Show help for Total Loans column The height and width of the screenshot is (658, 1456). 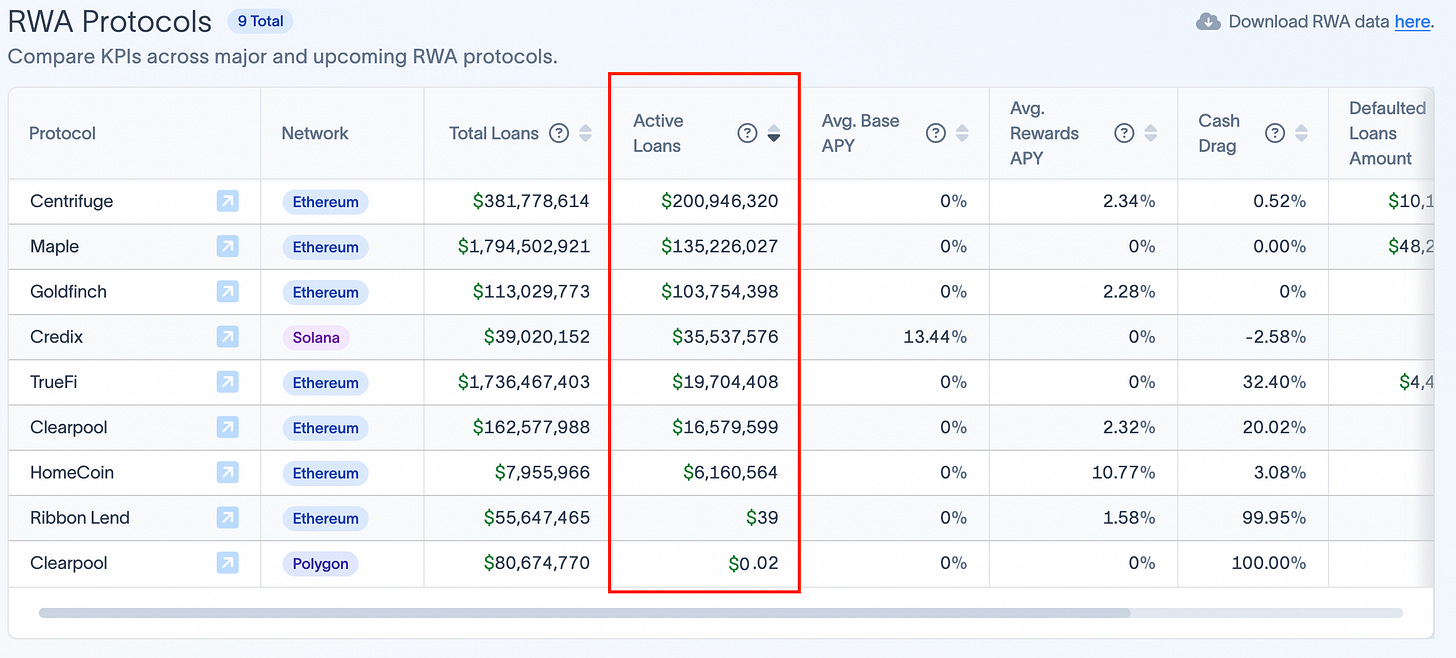point(560,133)
